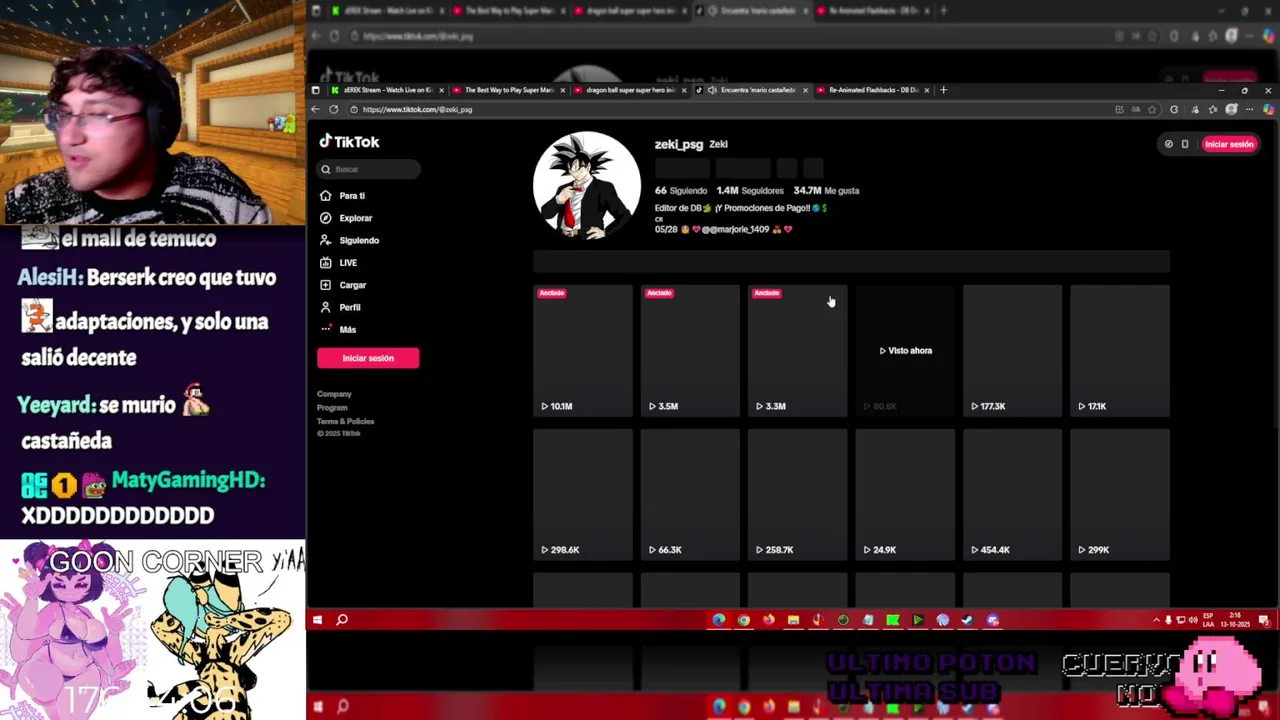Open pinned video with 10.1M views
The image size is (1280, 720).
point(583,350)
